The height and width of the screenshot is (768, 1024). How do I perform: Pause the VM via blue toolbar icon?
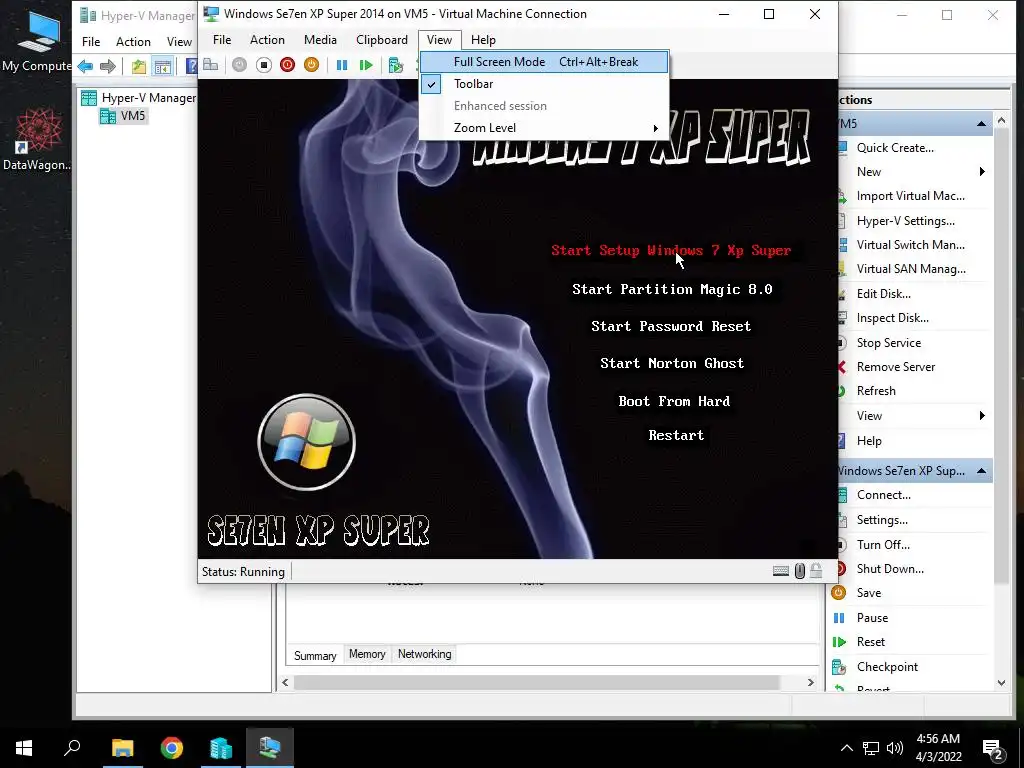342,65
